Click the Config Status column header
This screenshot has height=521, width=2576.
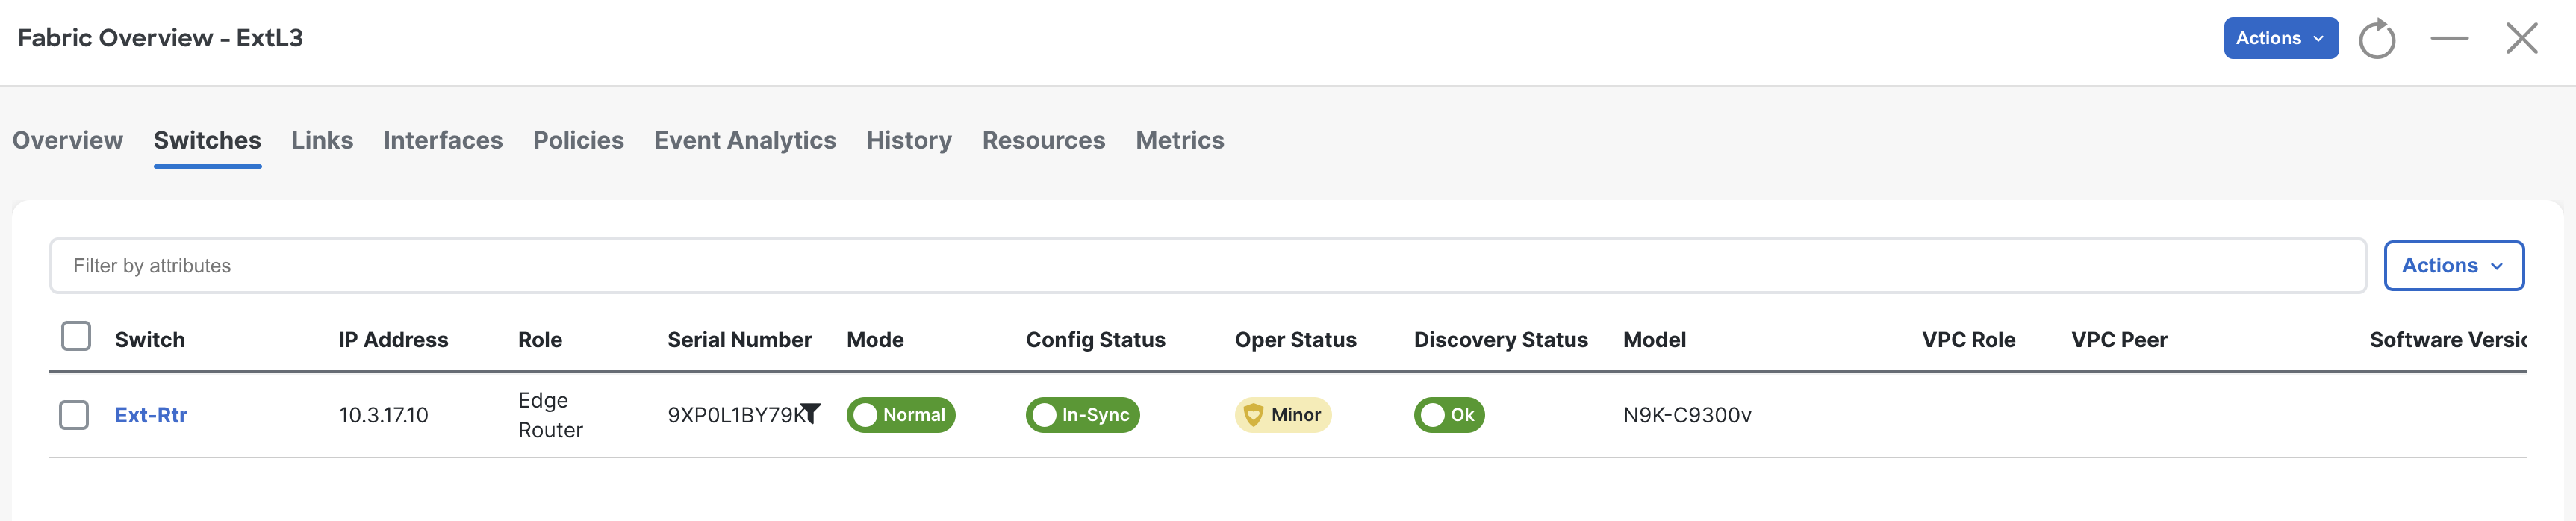[1095, 340]
